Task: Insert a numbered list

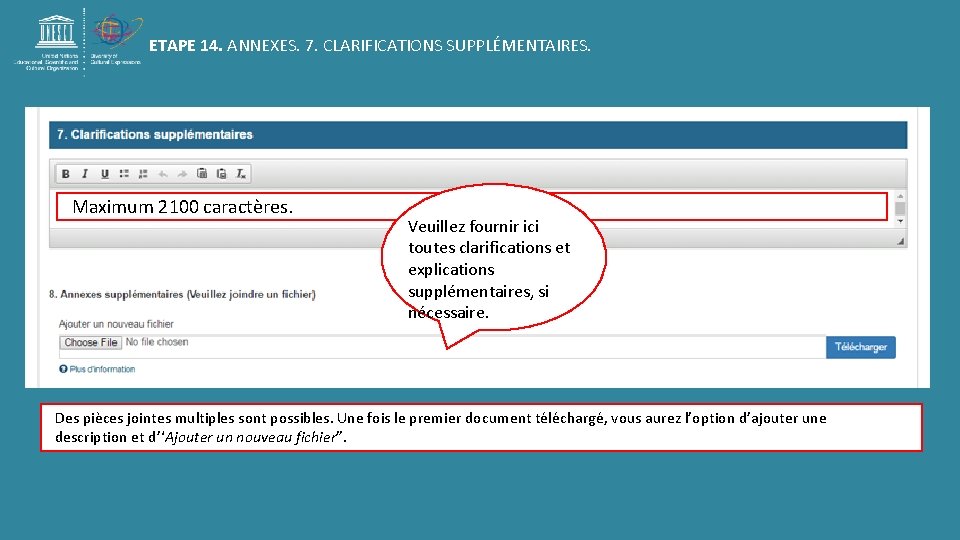Action: (x=143, y=174)
